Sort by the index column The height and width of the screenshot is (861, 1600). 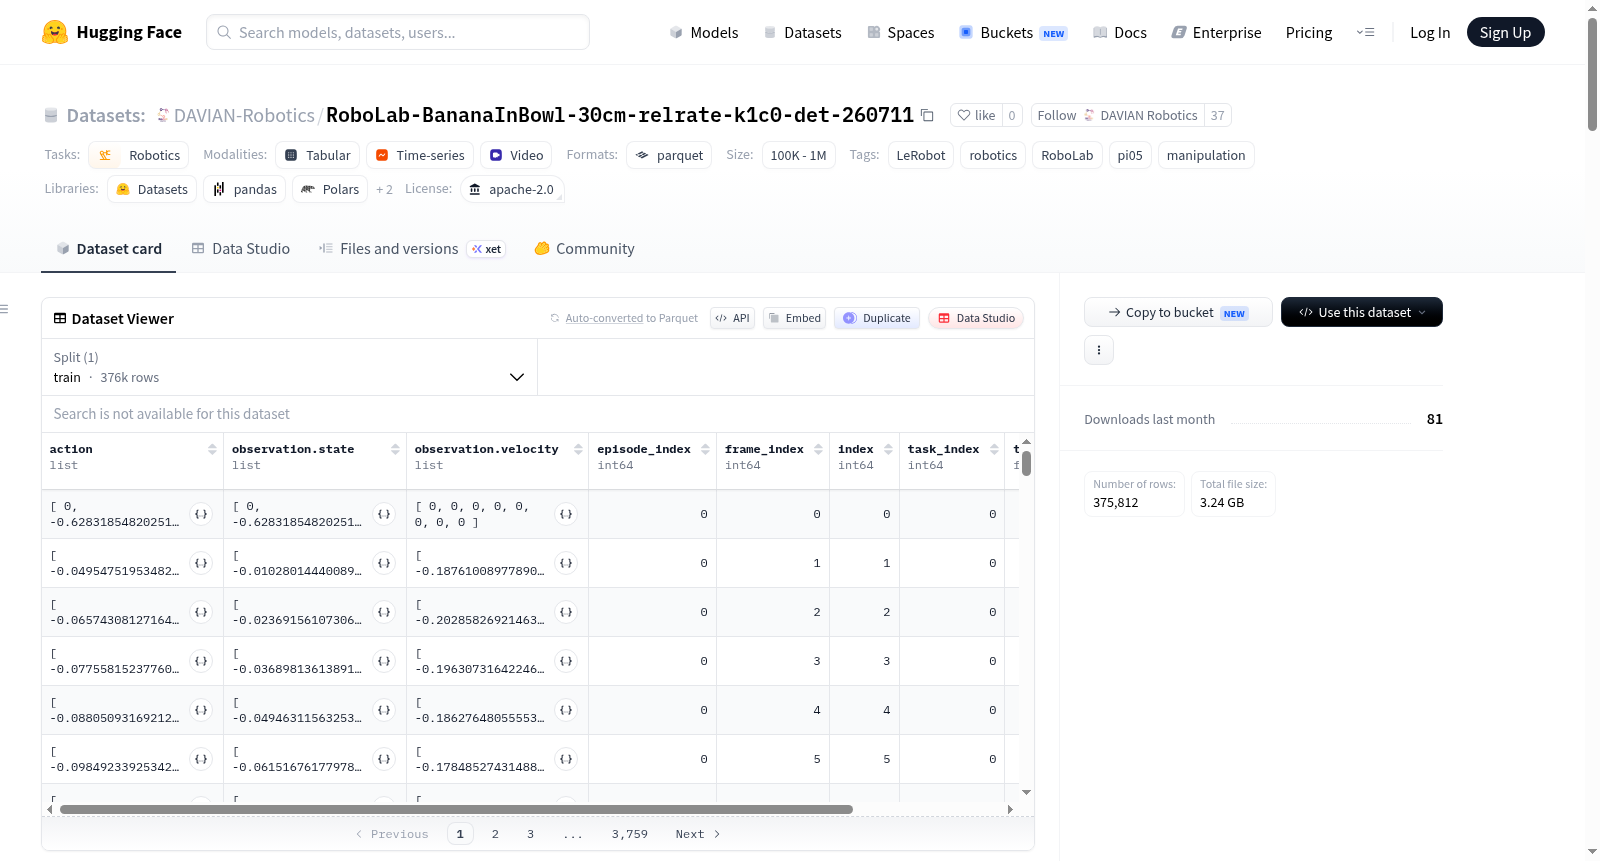coord(888,449)
